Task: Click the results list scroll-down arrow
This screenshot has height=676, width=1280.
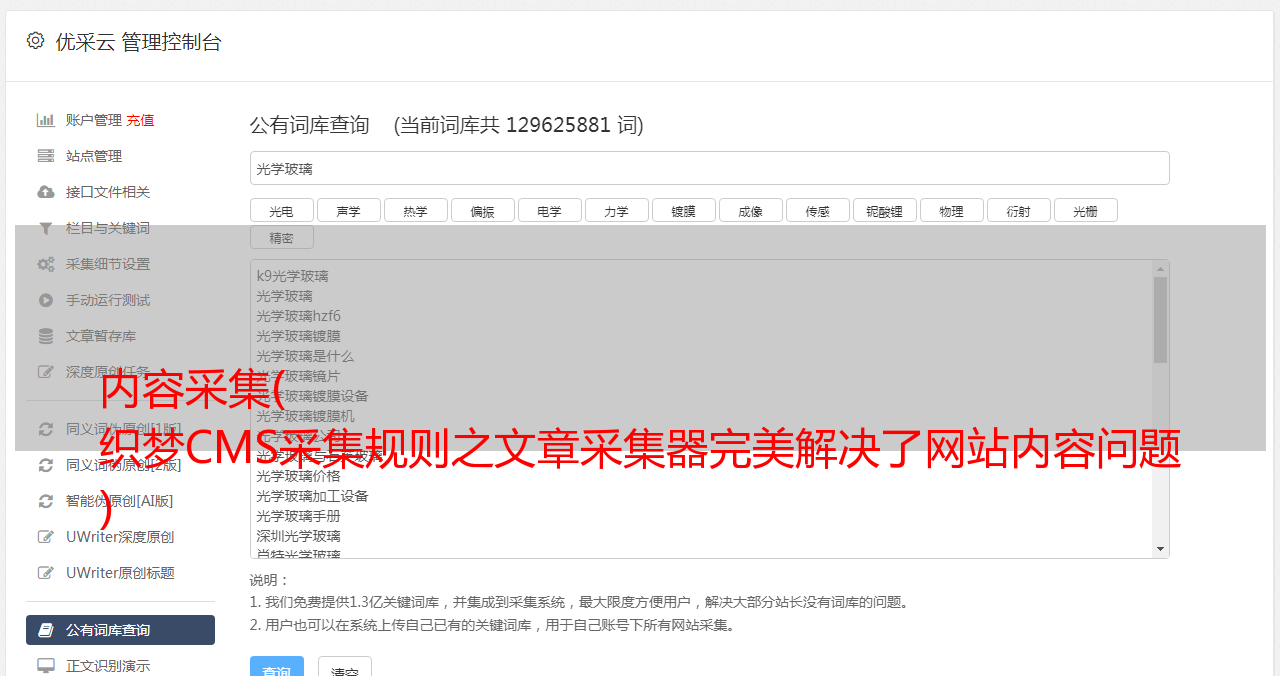Action: [x=1160, y=549]
